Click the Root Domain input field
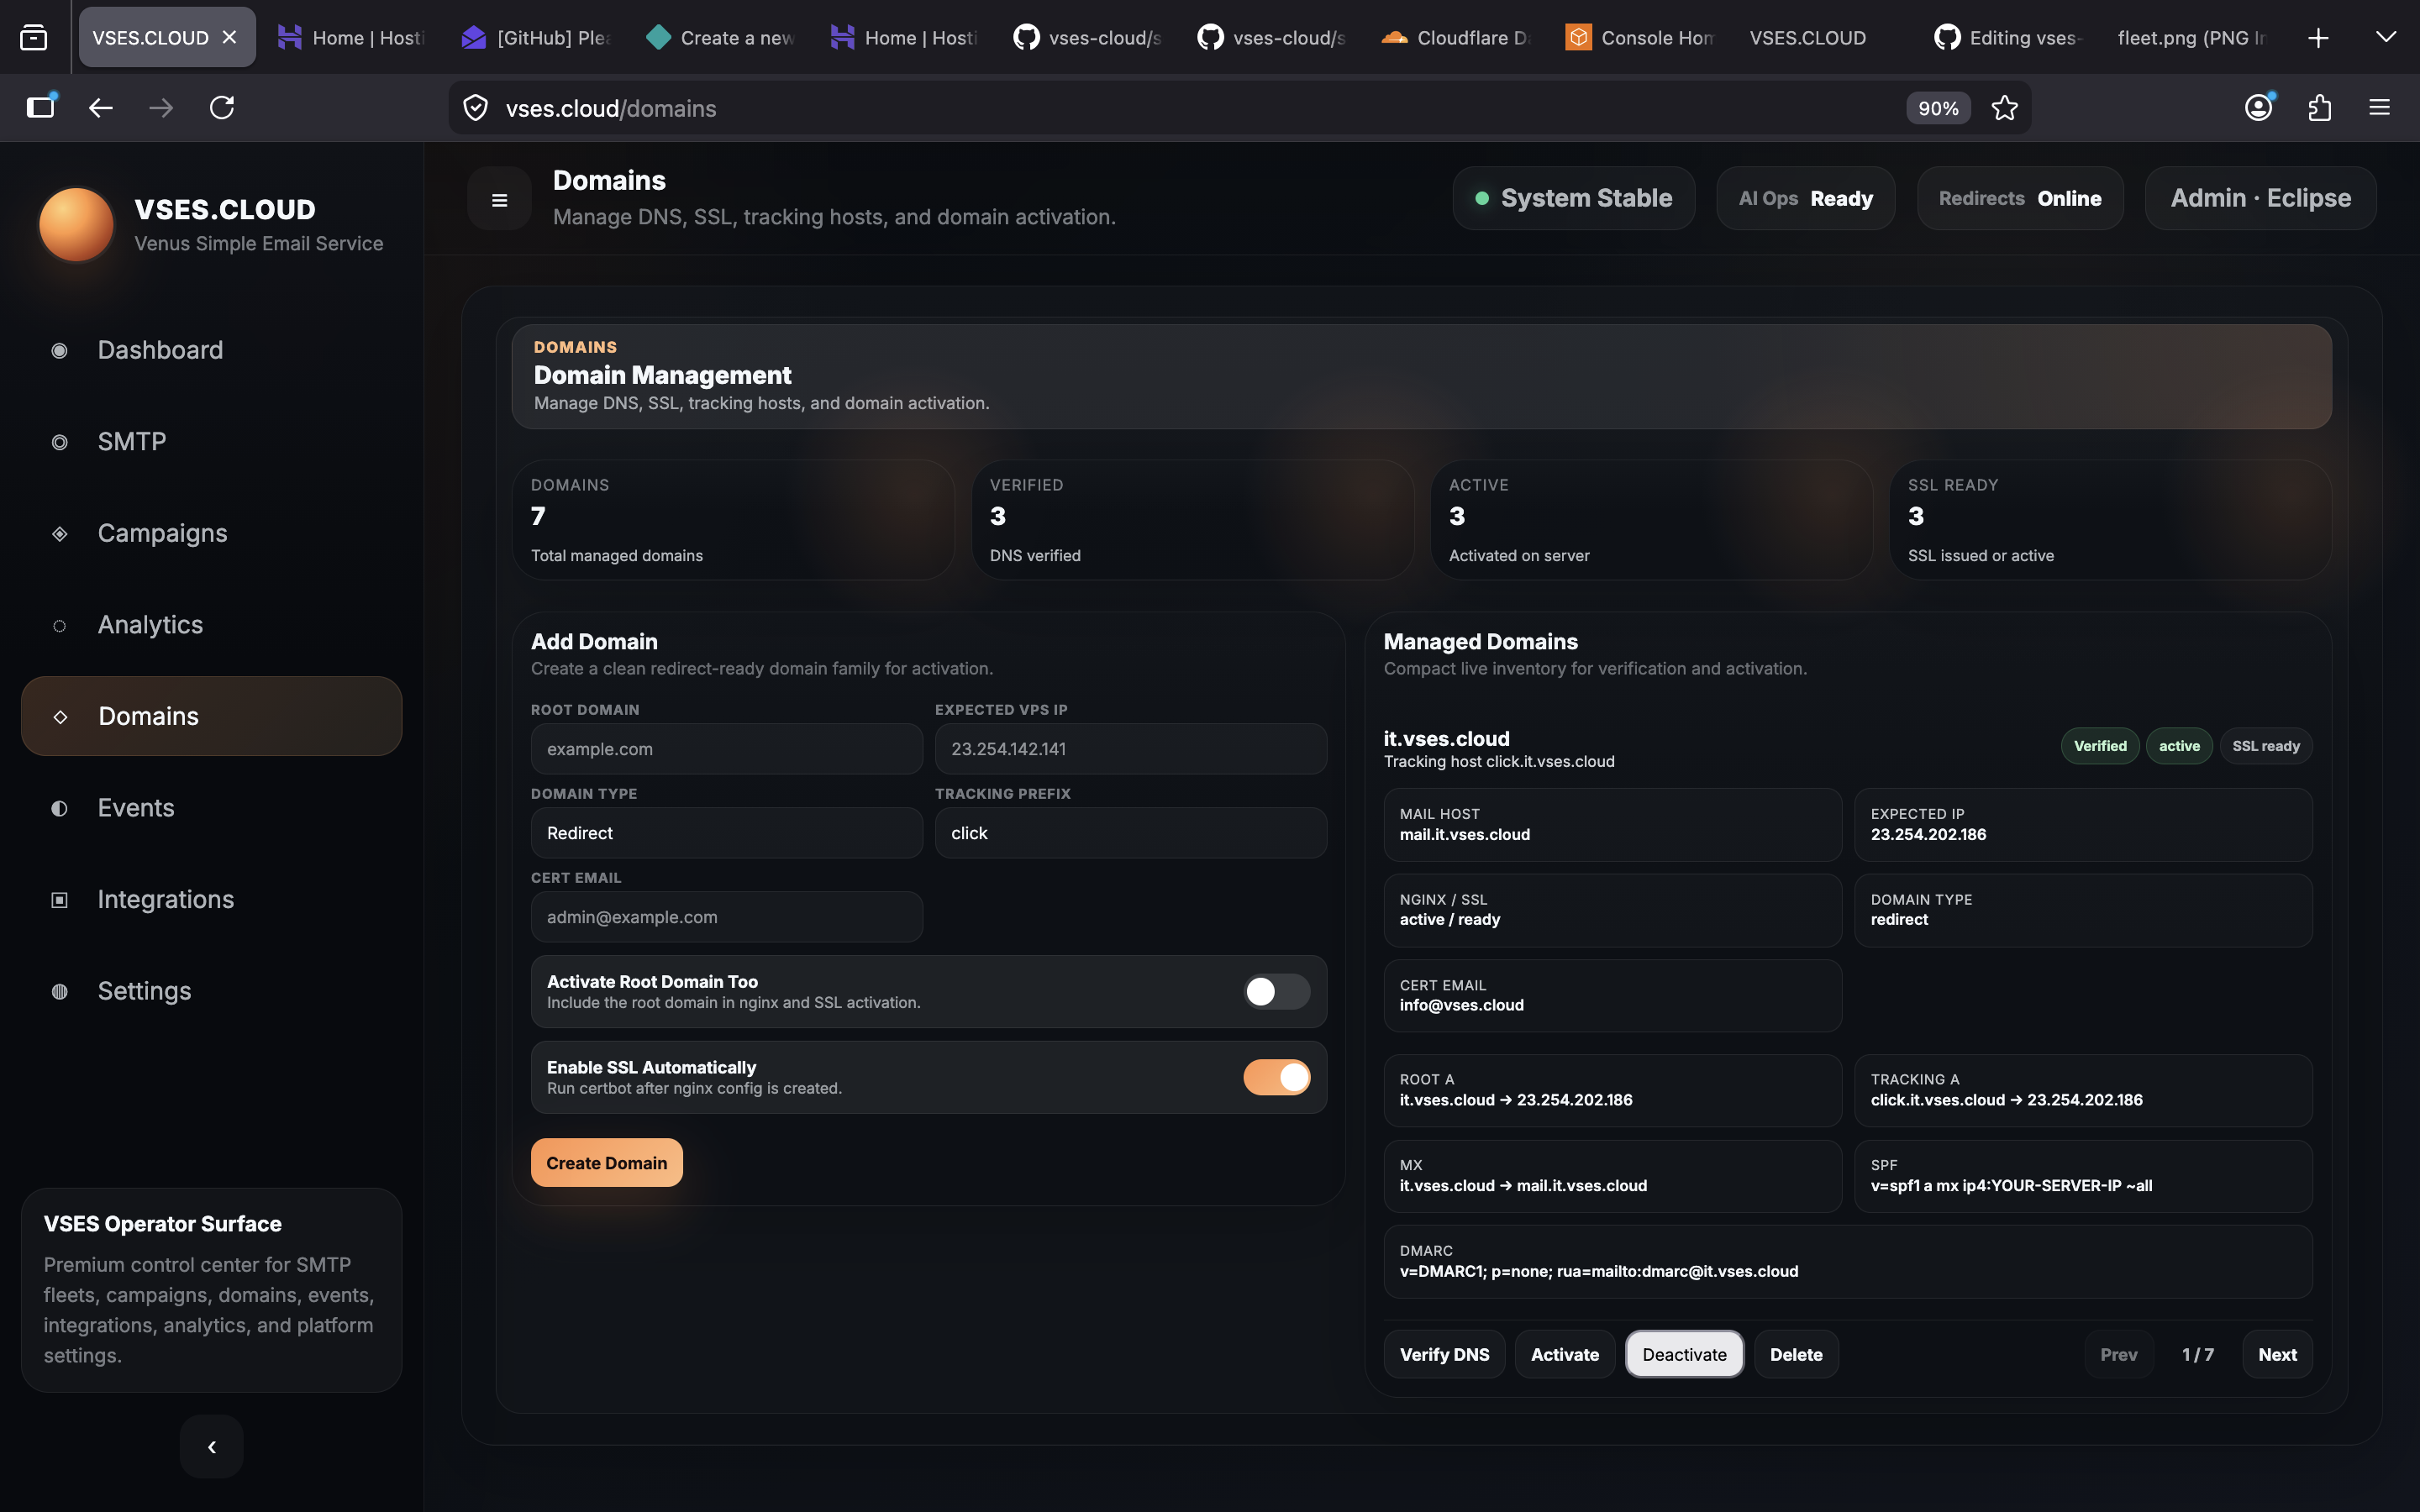The width and height of the screenshot is (2420, 1512). click(726, 749)
